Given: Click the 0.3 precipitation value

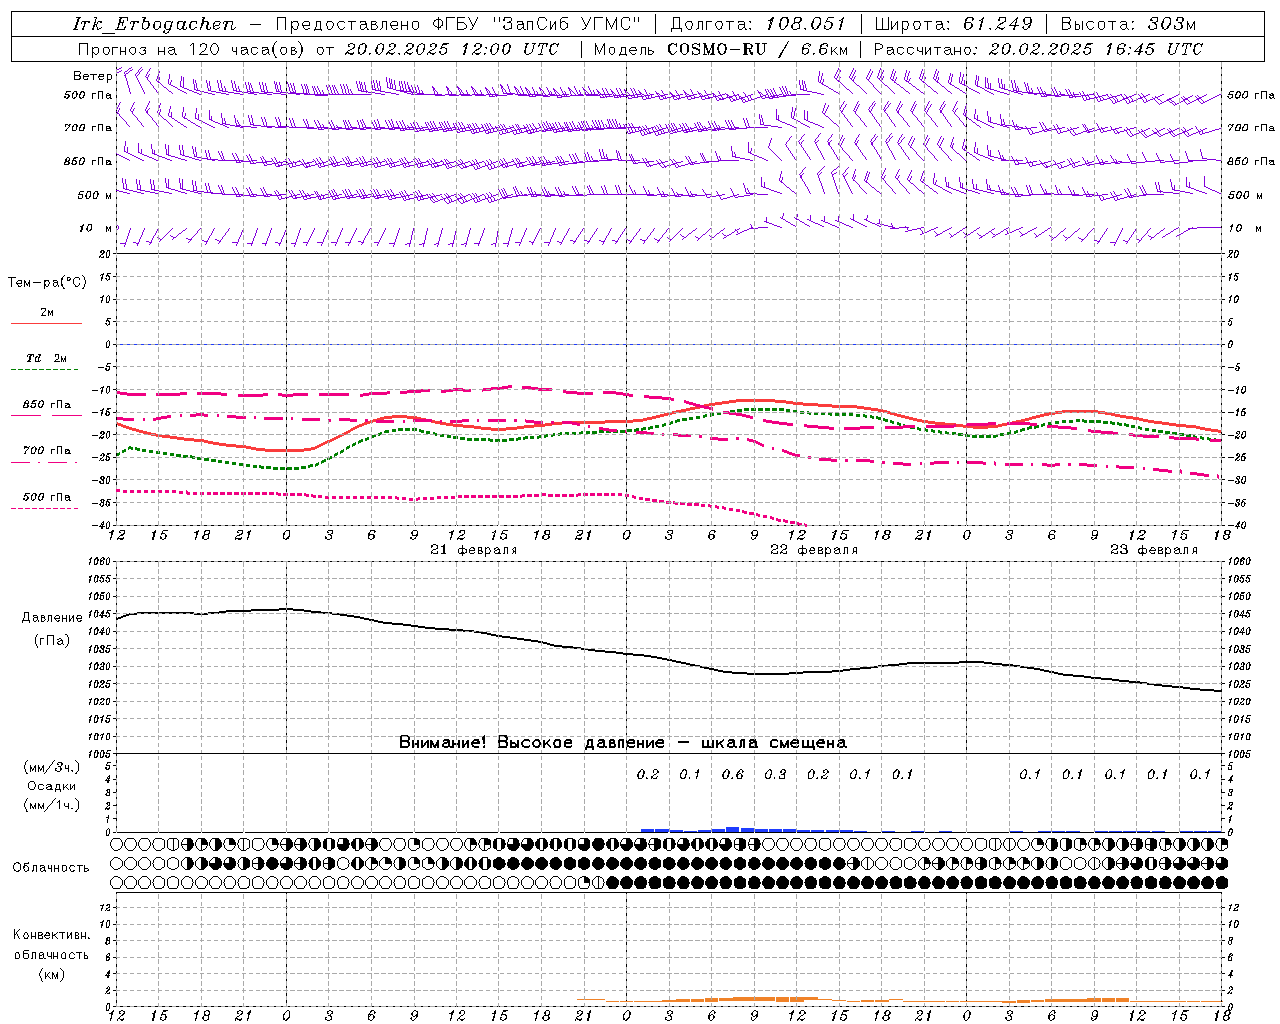Looking at the screenshot, I should point(776,774).
